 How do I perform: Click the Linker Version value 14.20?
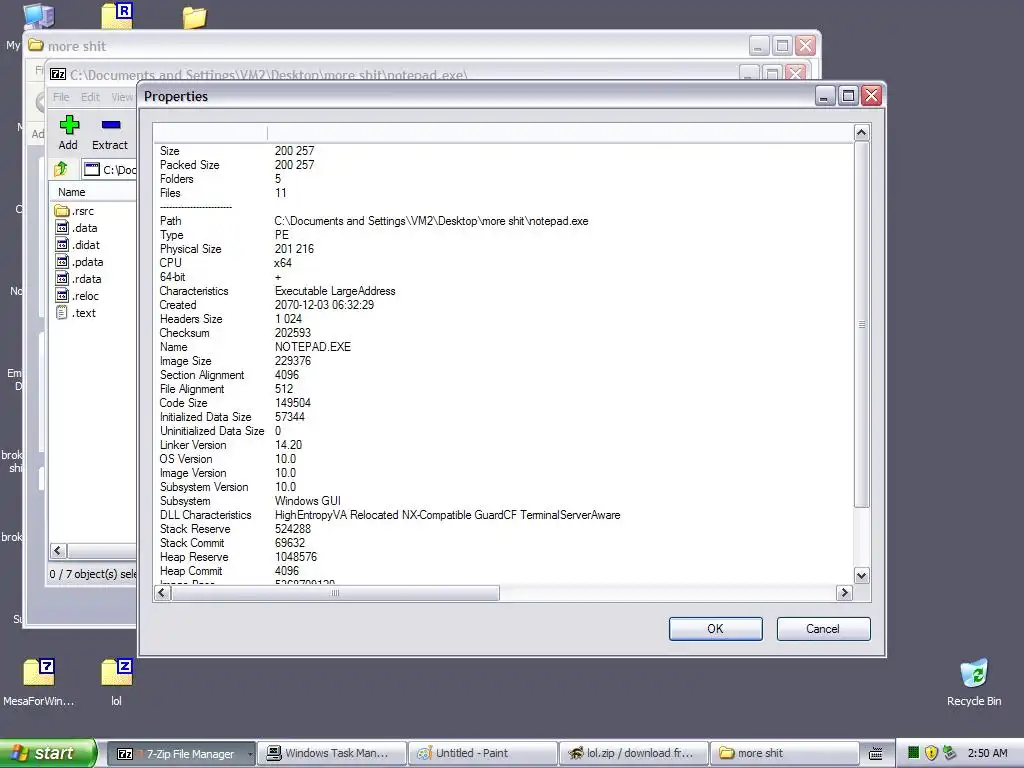(288, 445)
